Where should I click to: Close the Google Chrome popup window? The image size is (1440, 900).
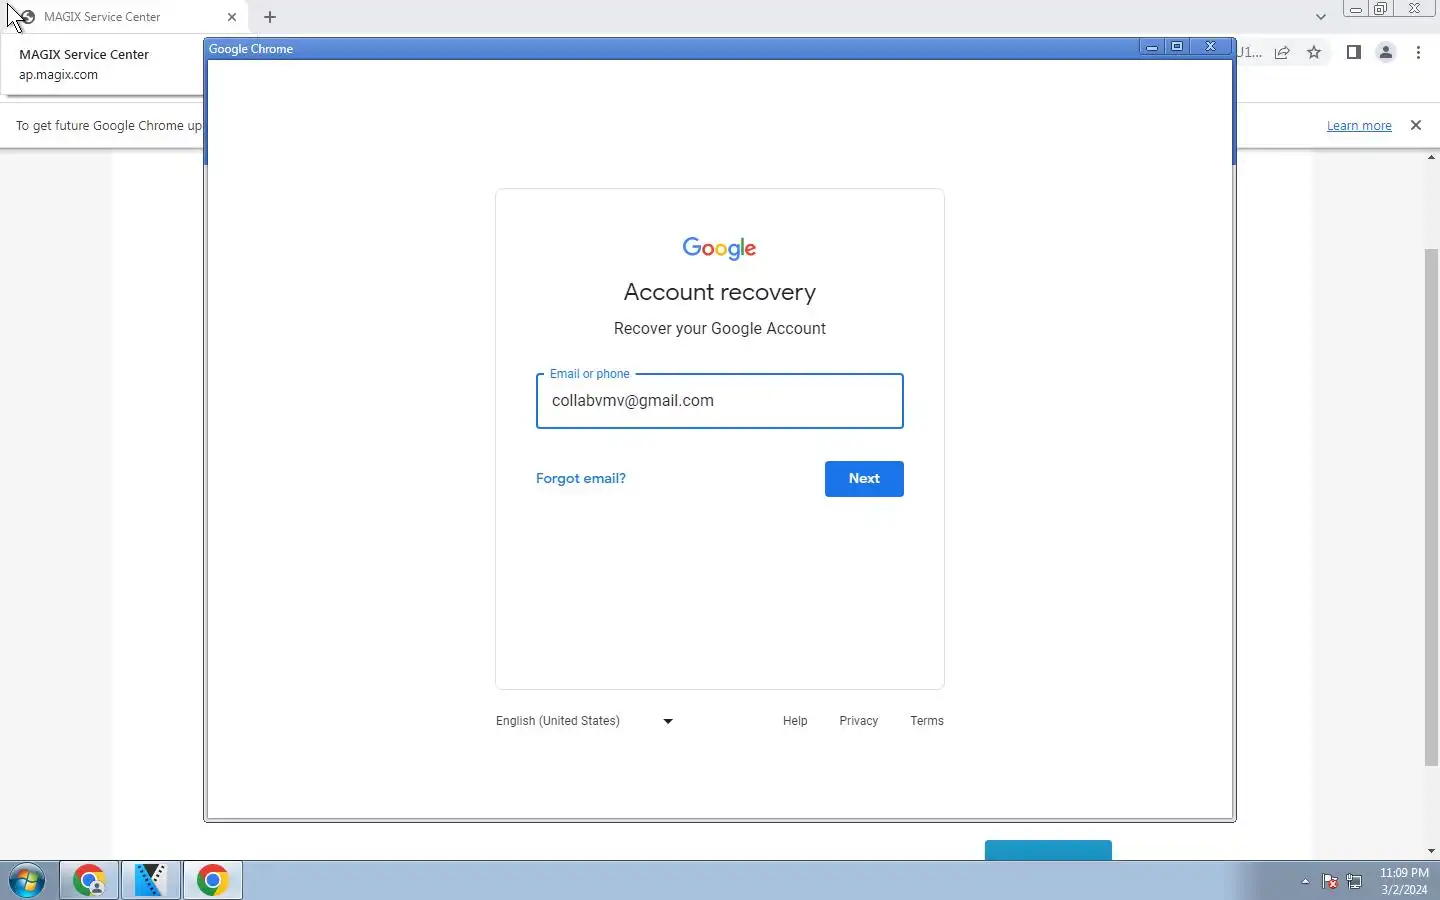click(1210, 47)
